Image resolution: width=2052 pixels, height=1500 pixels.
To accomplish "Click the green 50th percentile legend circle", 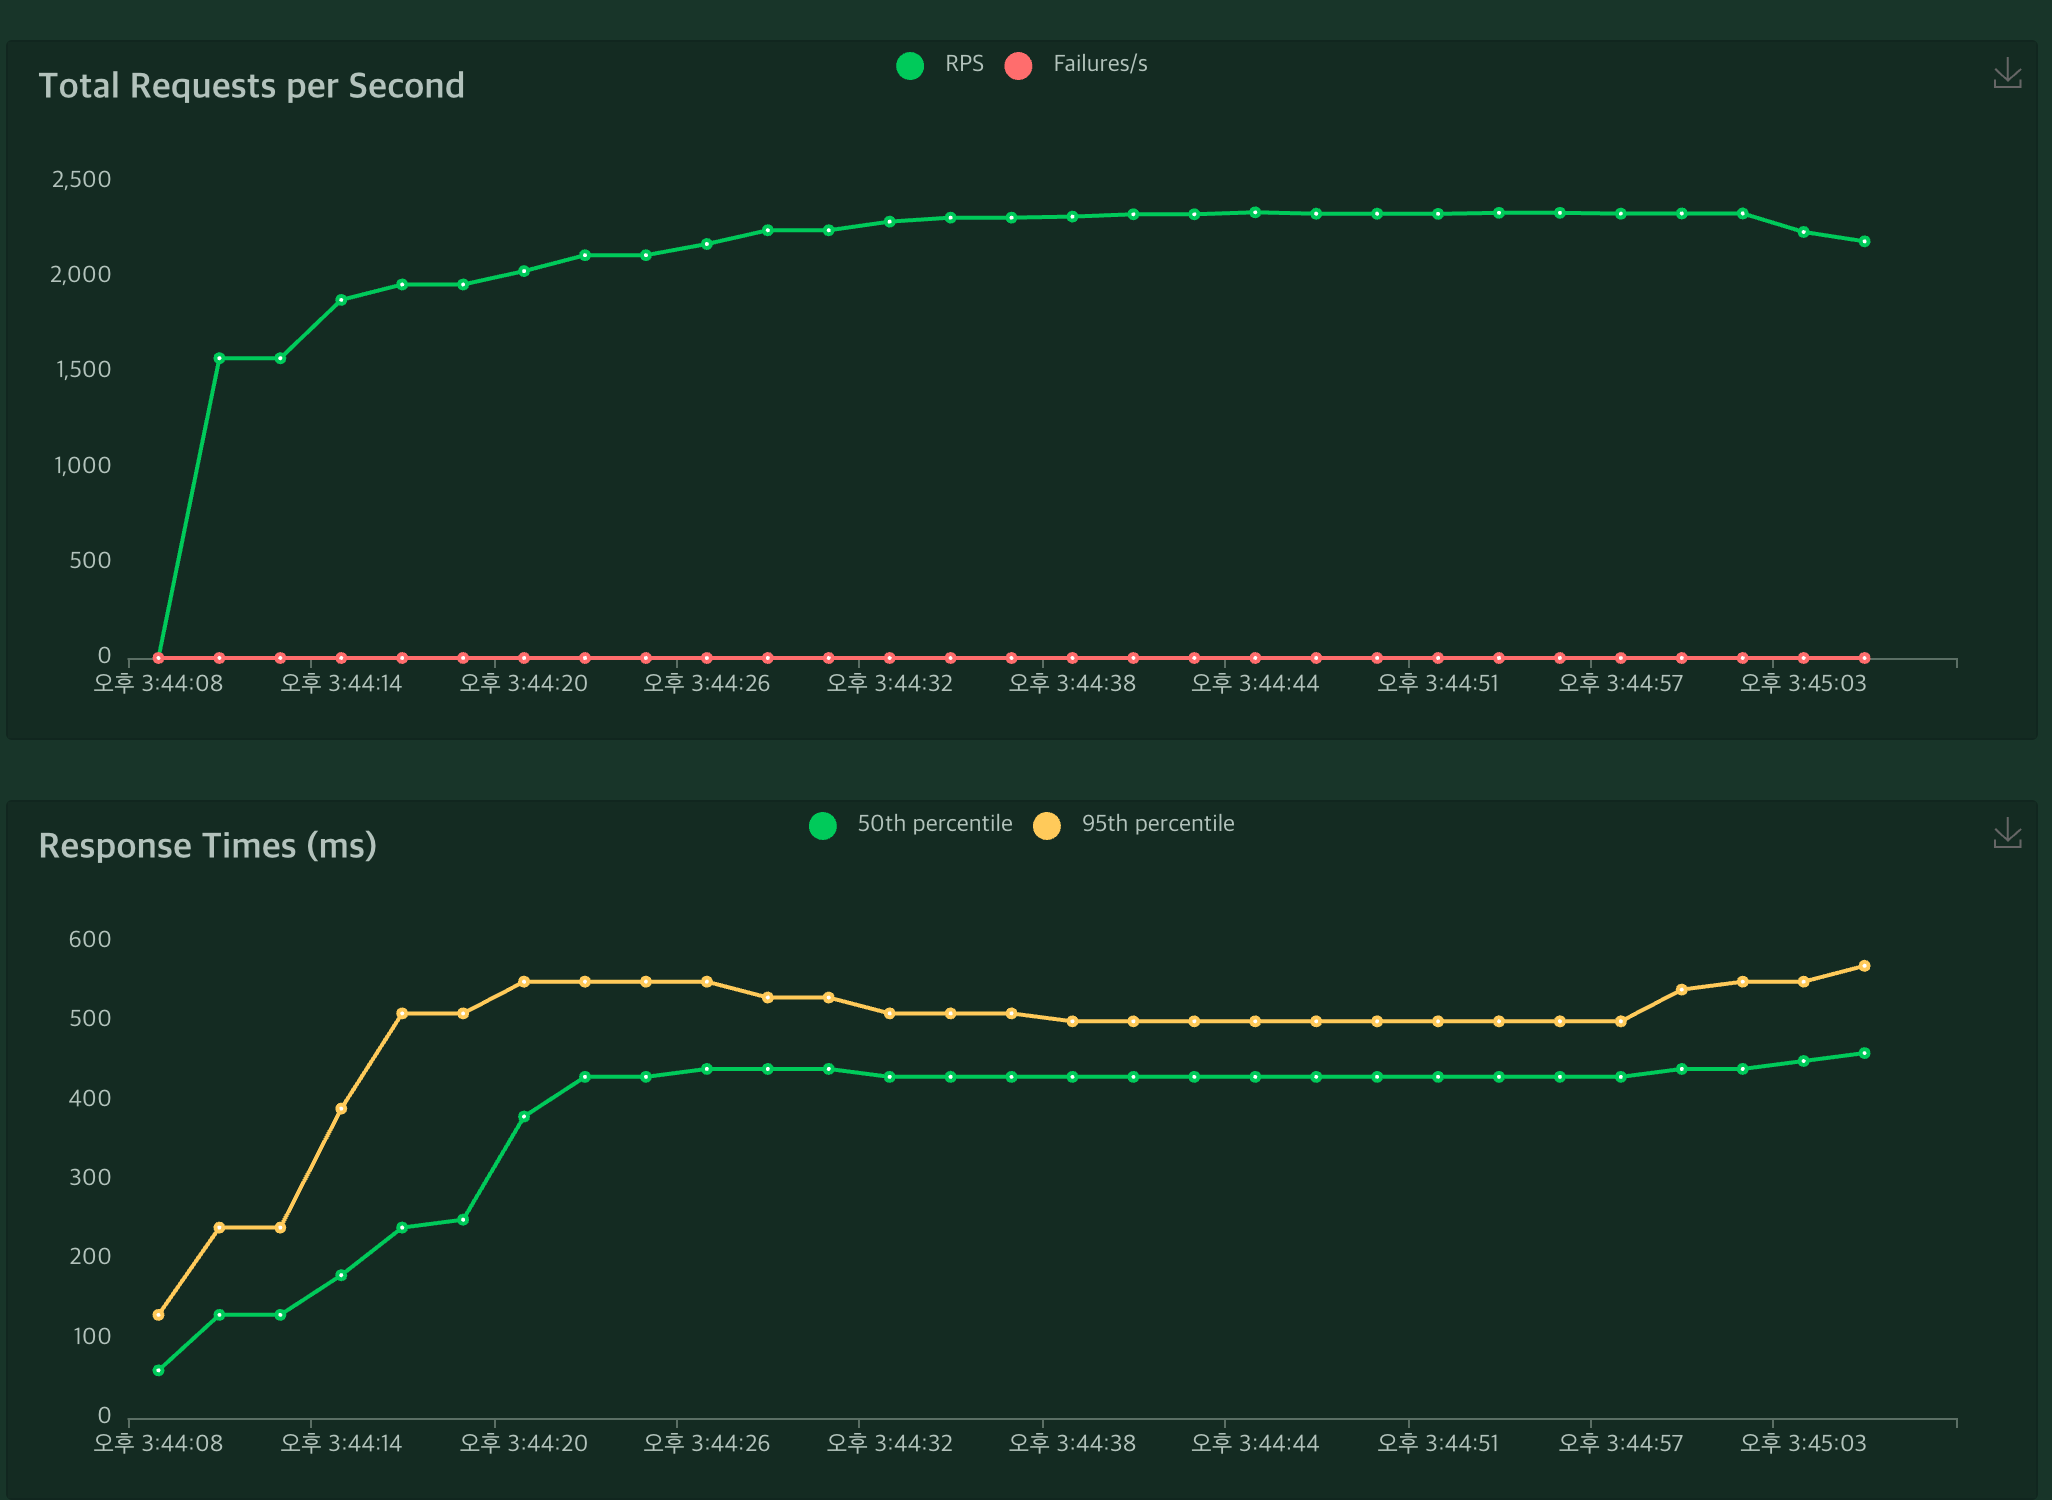I will (x=823, y=826).
